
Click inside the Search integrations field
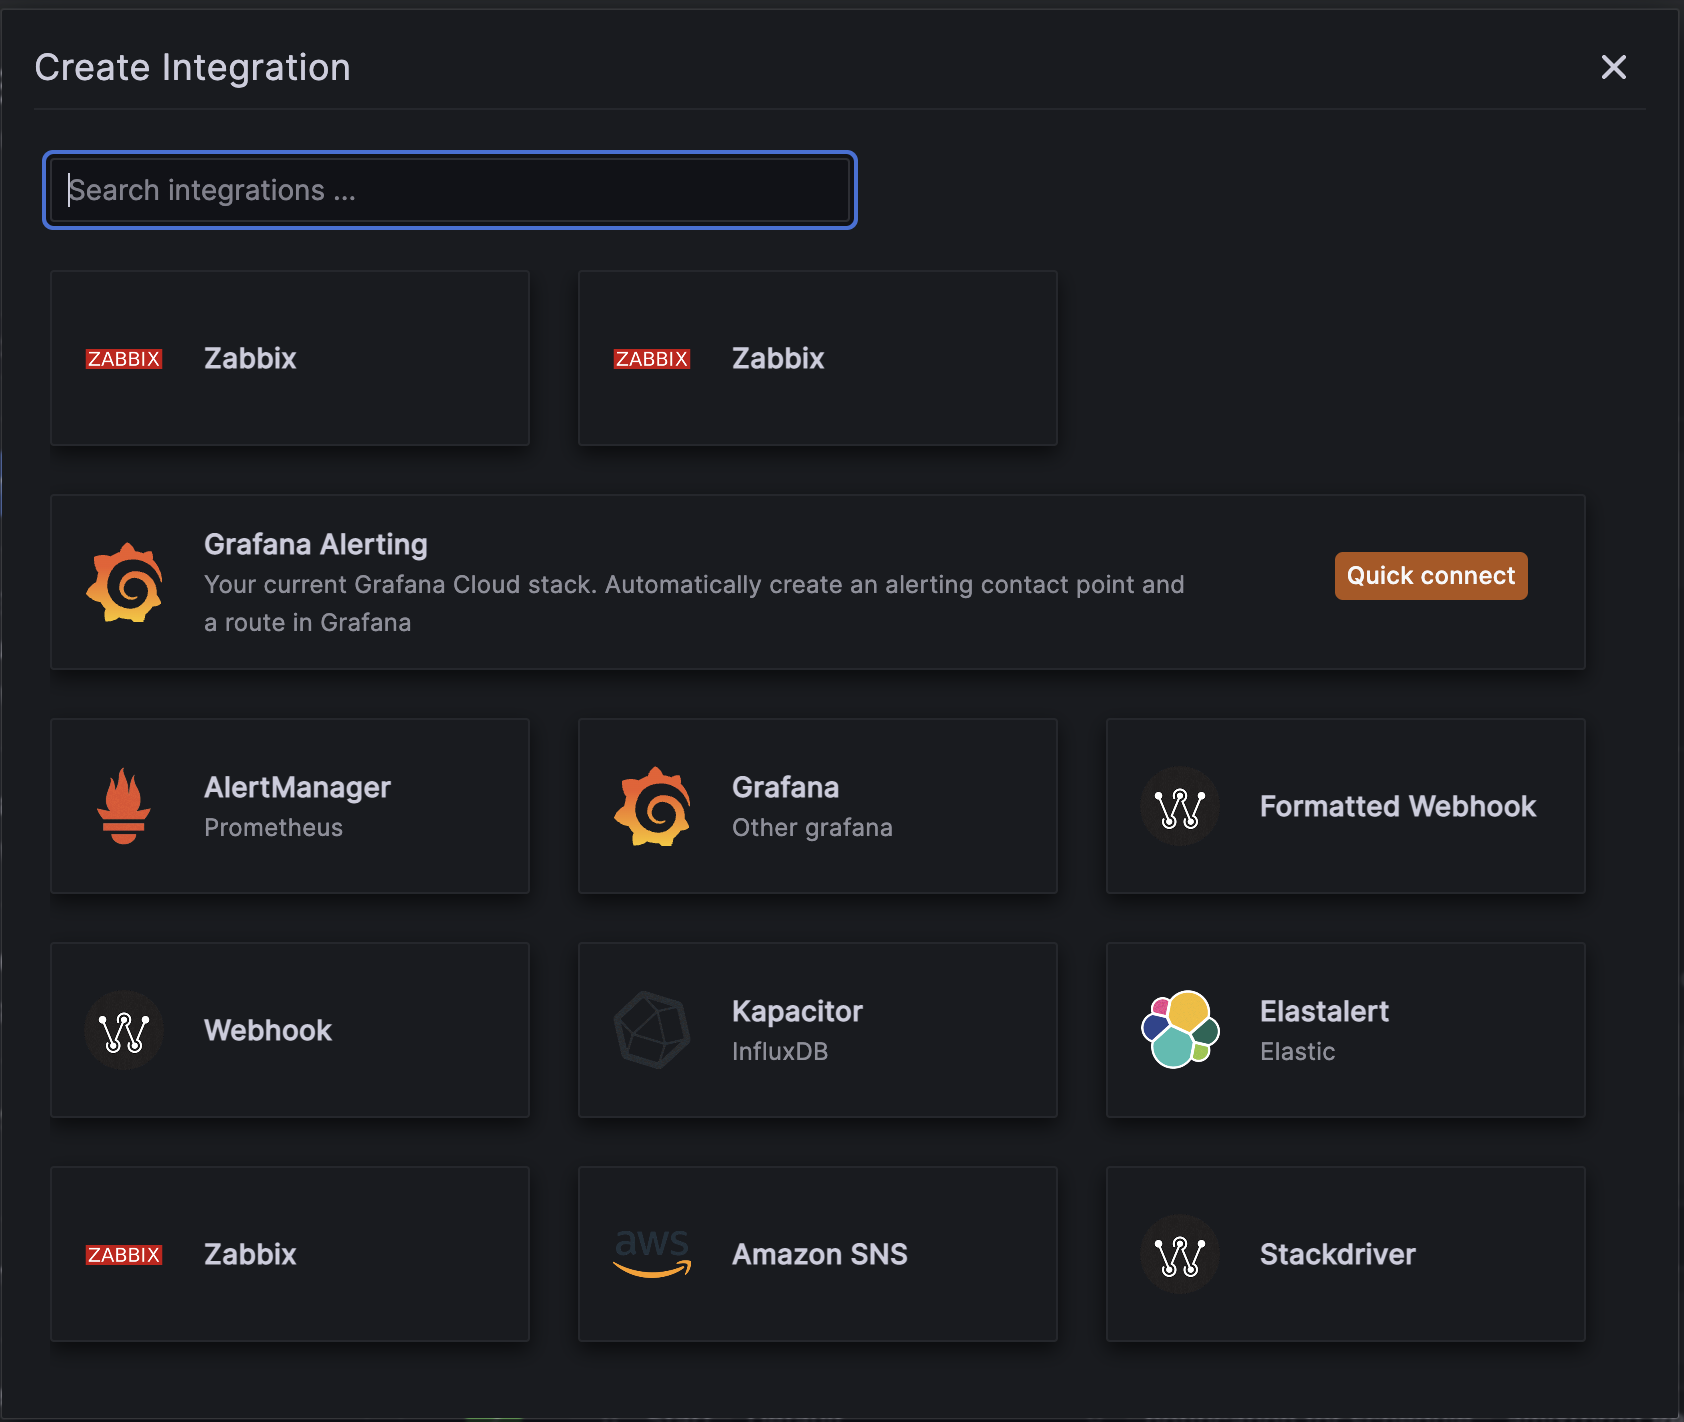tap(449, 190)
